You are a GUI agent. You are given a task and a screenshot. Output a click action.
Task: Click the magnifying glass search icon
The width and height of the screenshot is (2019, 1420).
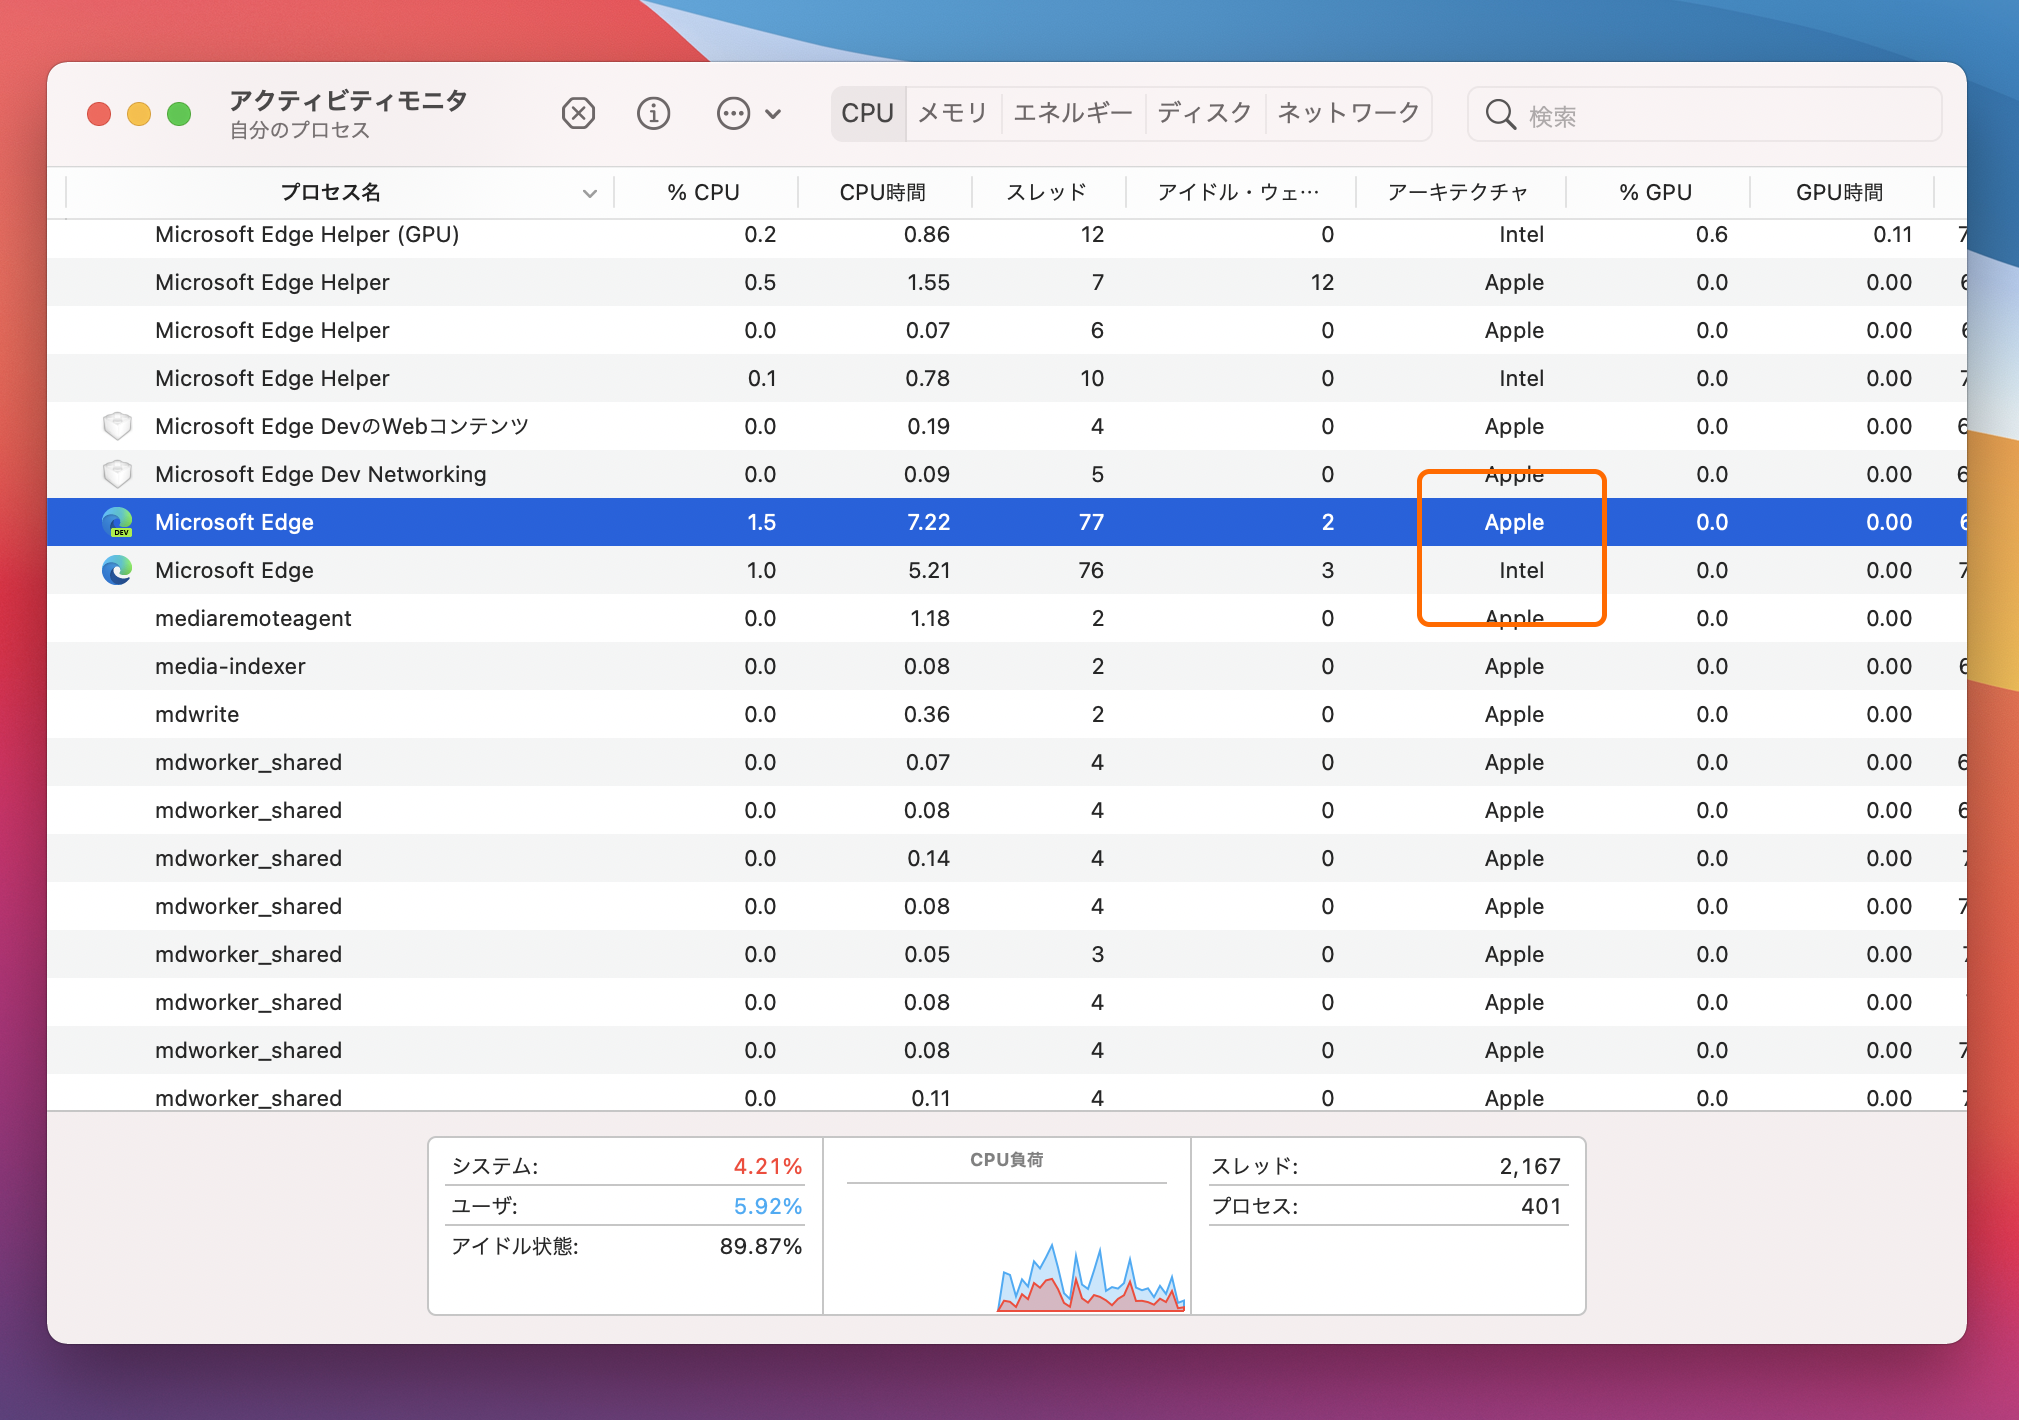click(1501, 114)
